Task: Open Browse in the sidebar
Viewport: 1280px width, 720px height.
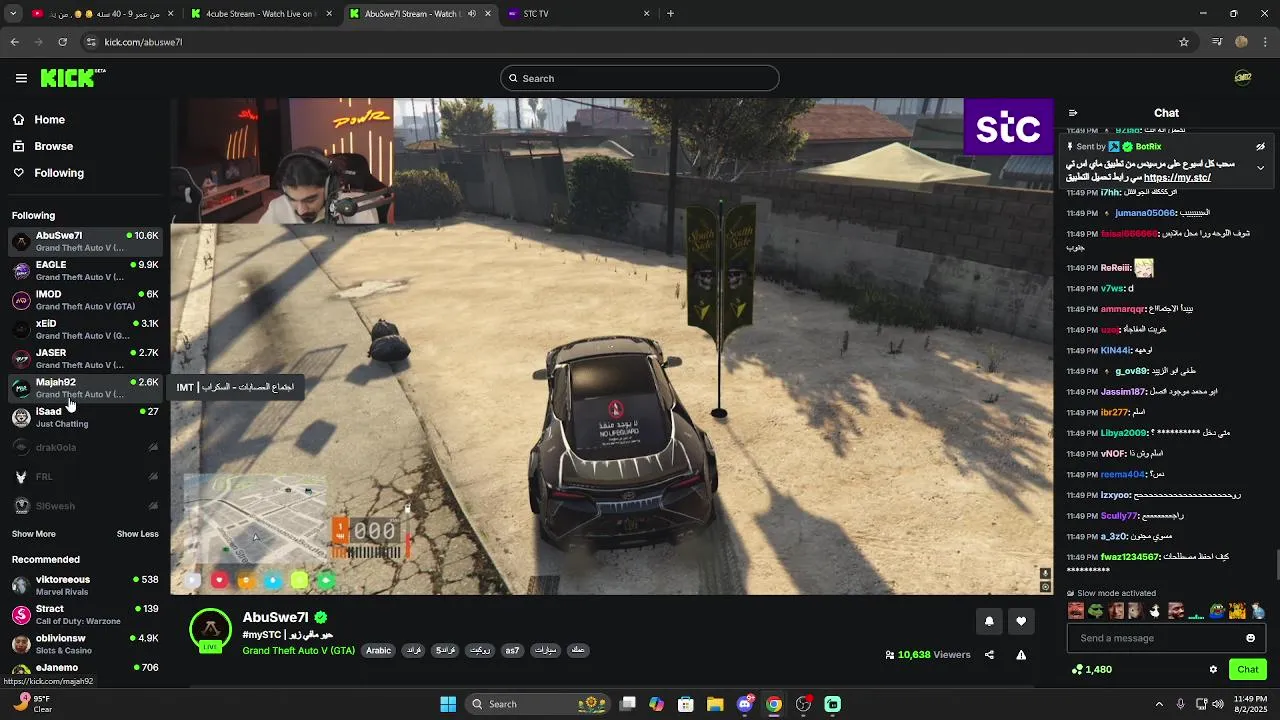Action: click(x=43, y=146)
